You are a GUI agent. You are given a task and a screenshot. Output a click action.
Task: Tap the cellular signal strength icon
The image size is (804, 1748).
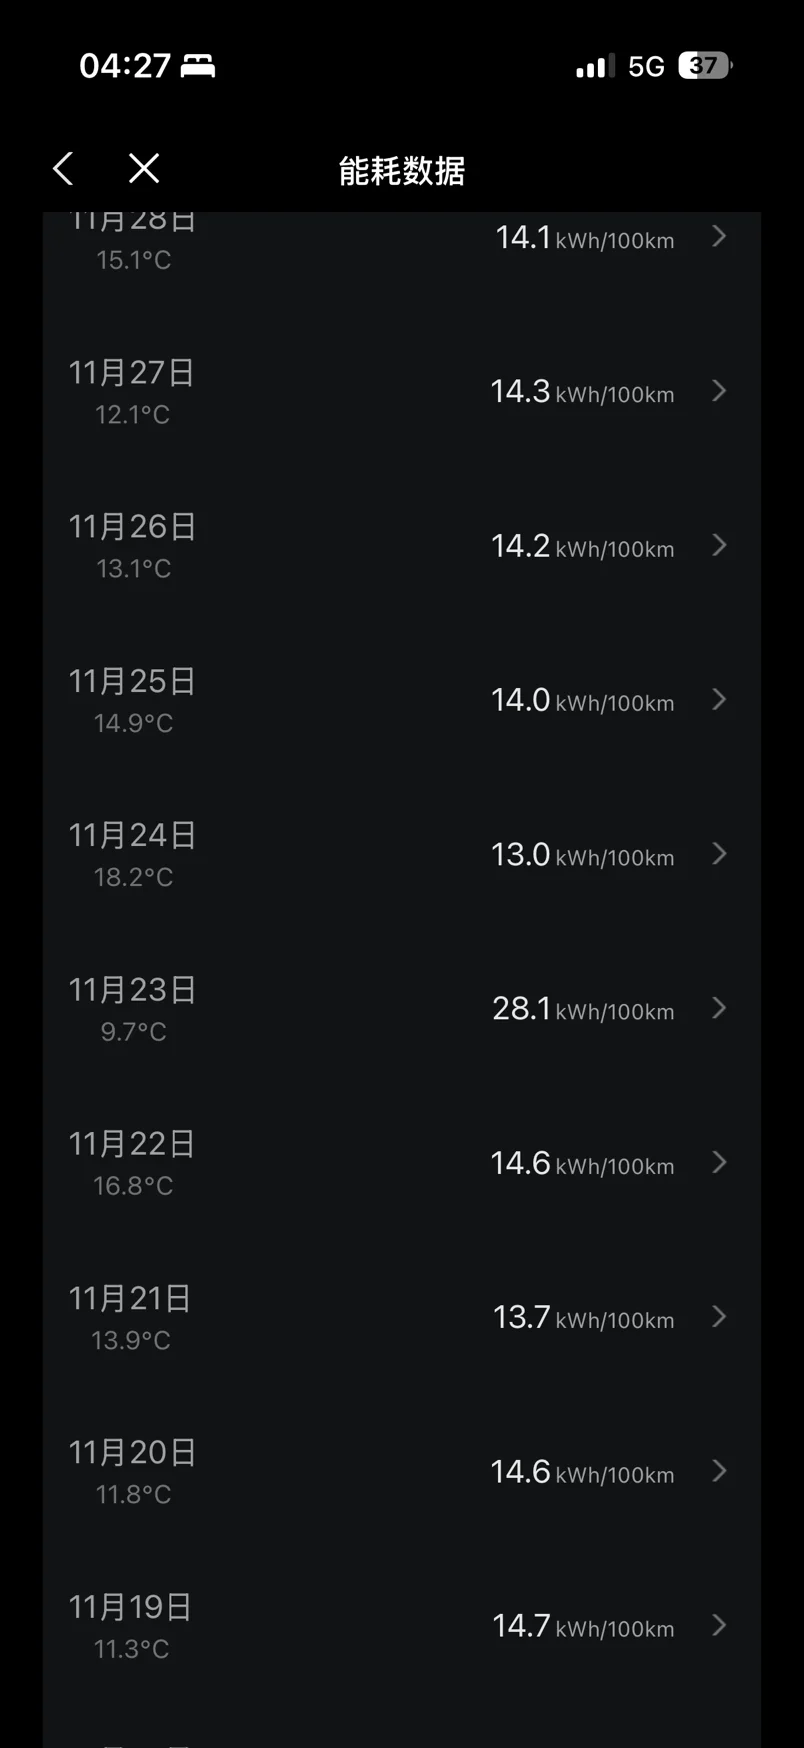[595, 67]
